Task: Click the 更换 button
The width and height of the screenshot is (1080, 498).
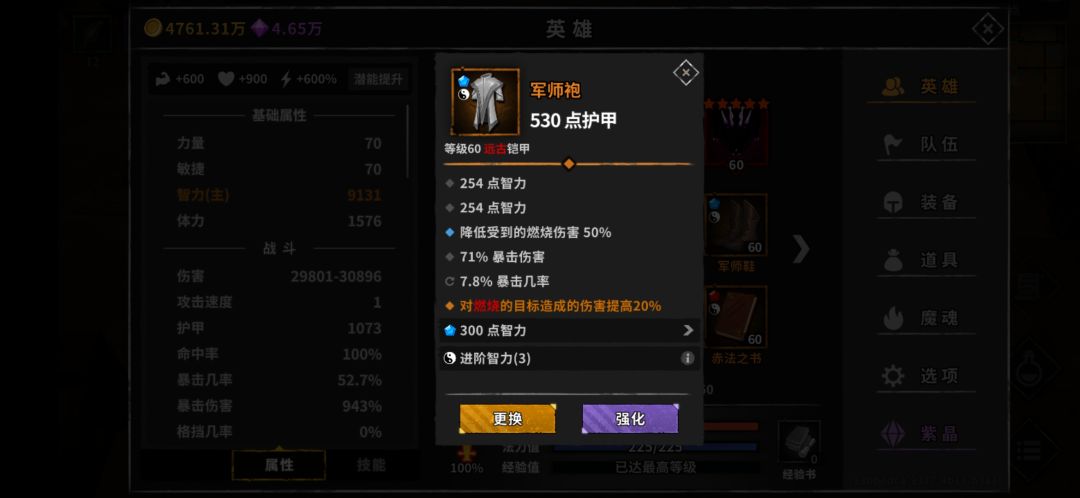Action: (x=508, y=419)
